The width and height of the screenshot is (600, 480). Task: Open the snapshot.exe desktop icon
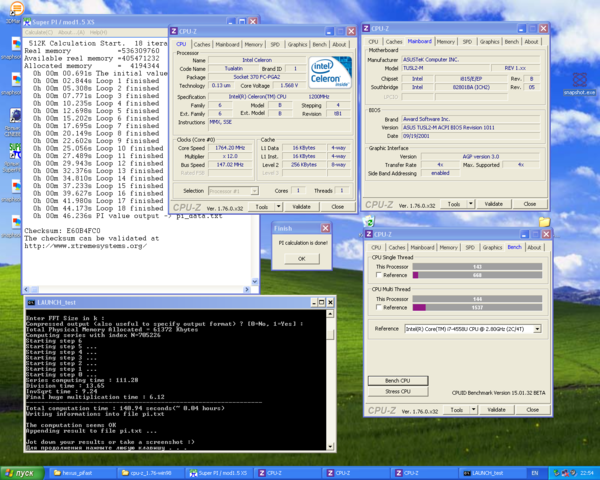tap(580, 80)
